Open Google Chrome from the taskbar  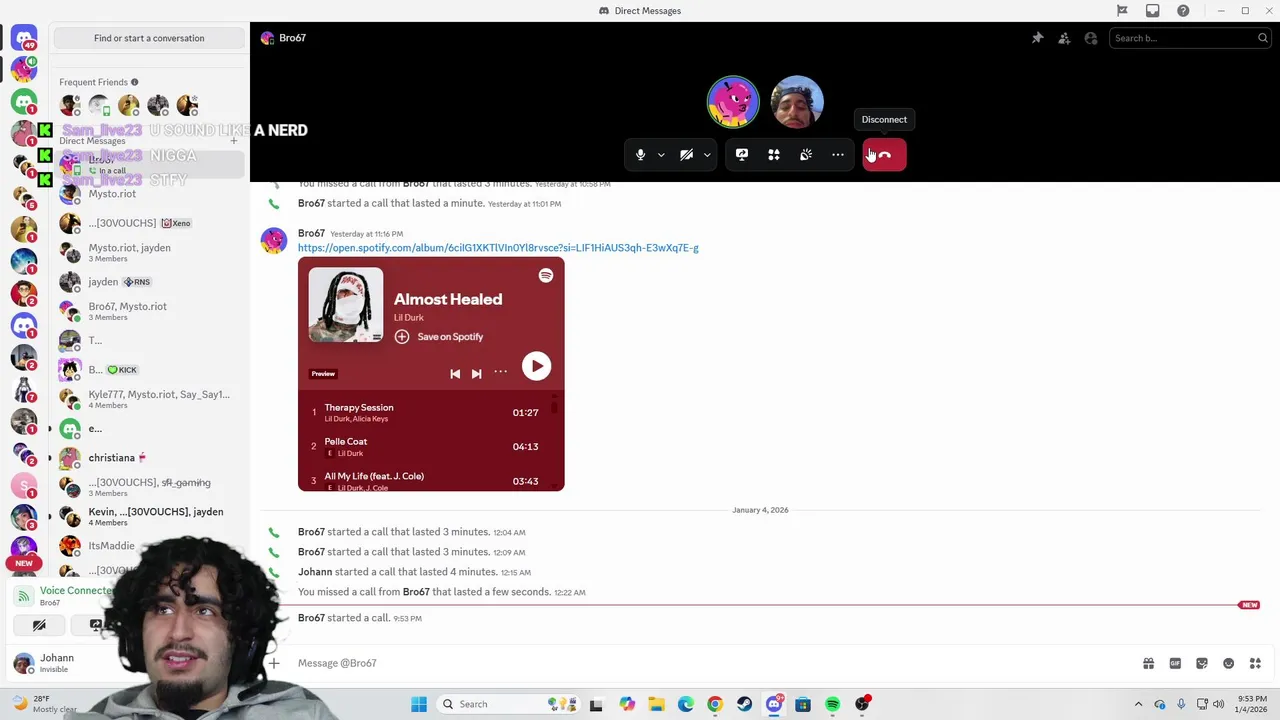click(x=715, y=704)
